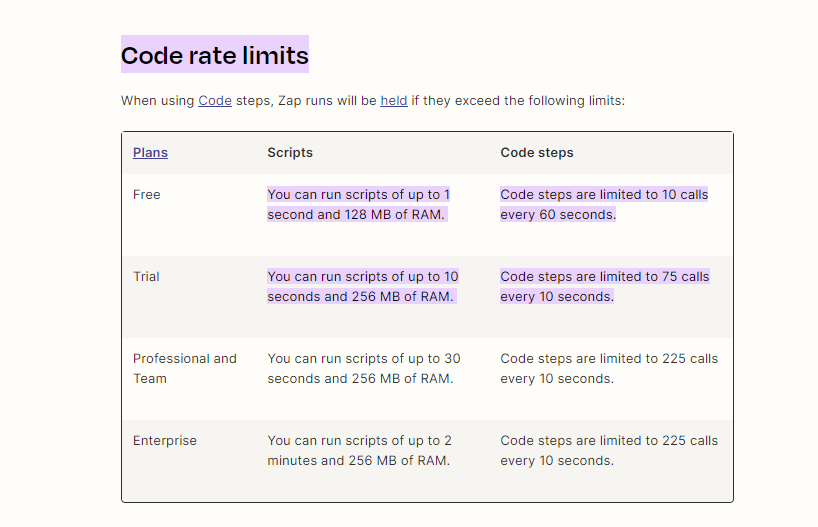This screenshot has width=818, height=527.
Task: Click Professional and Team's 225 calls text
Action: click(608, 368)
